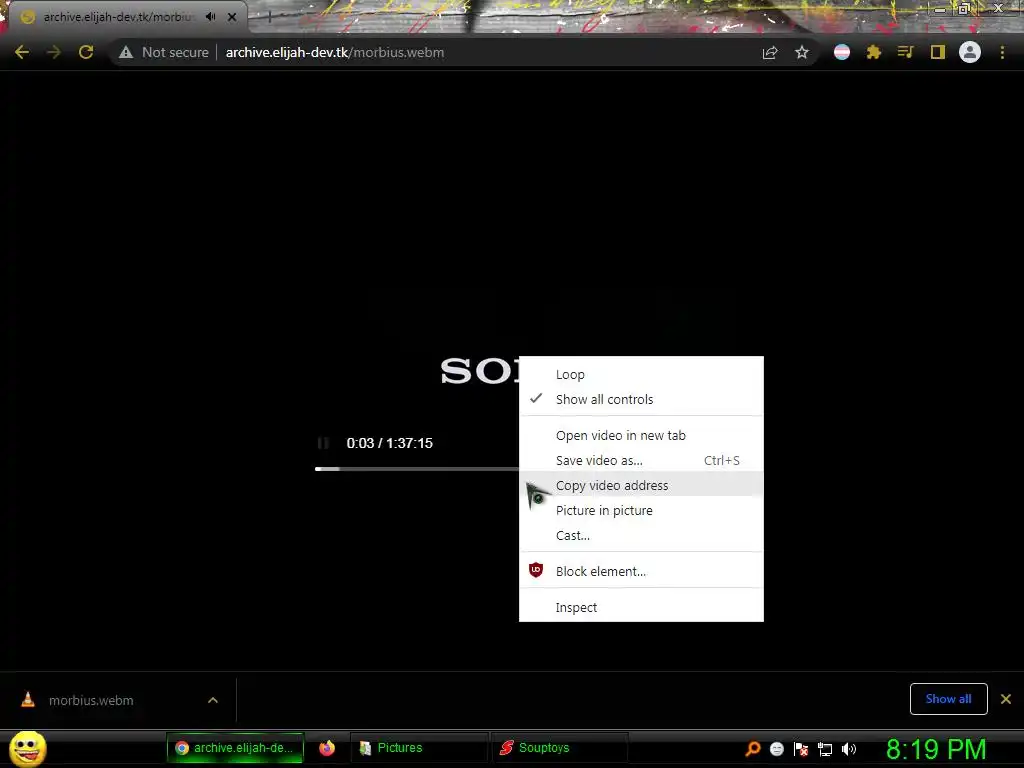The image size is (1024, 768).
Task: Click the orange search tray icon
Action: pos(753,748)
